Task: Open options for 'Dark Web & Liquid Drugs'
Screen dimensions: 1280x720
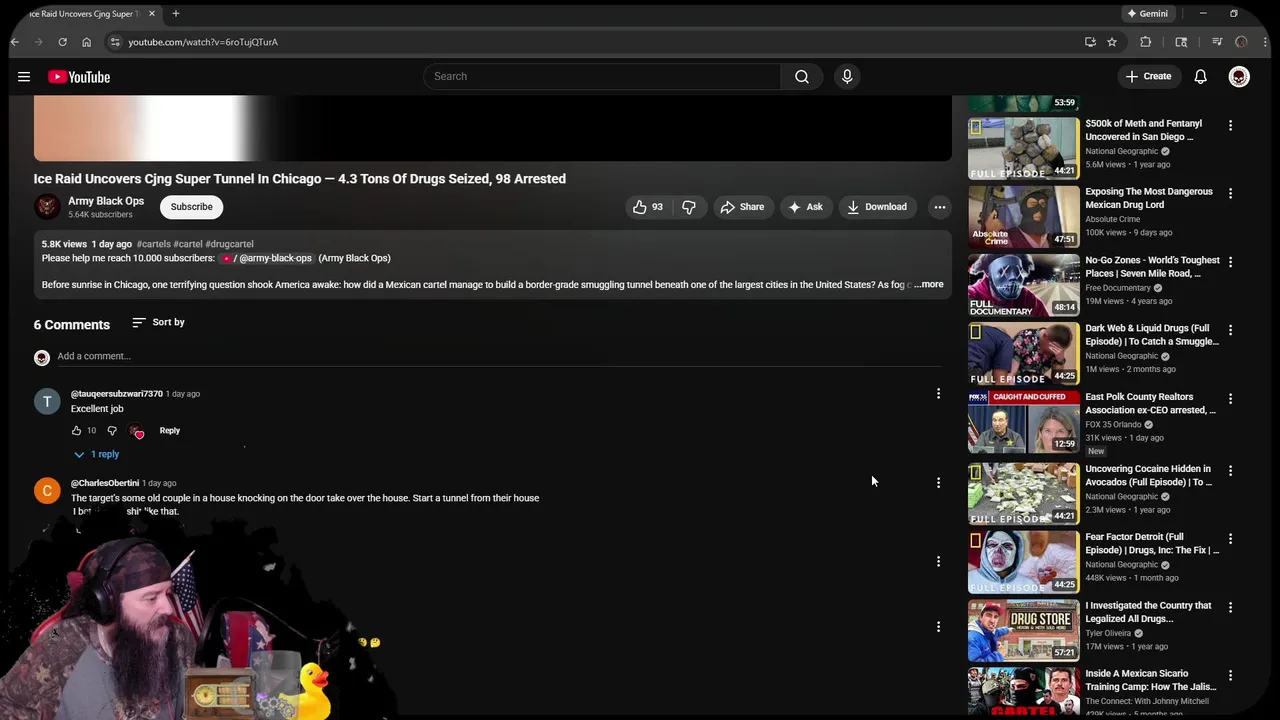Action: point(1230,330)
